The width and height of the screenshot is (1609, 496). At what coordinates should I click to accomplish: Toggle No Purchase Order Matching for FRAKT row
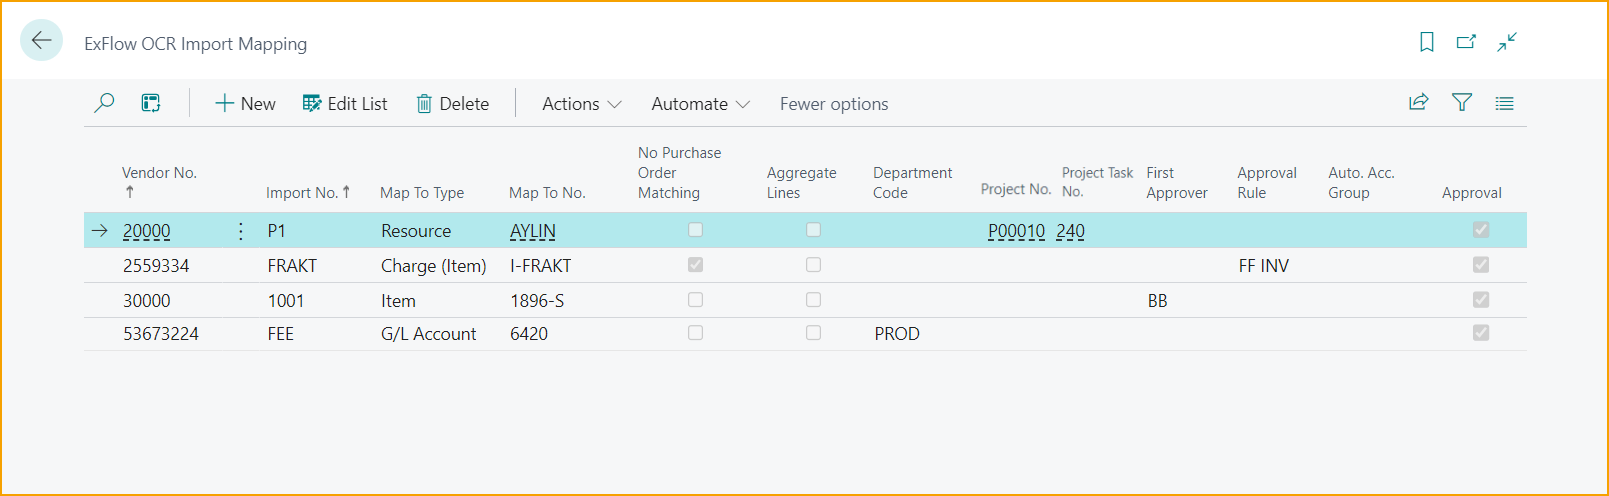(695, 265)
